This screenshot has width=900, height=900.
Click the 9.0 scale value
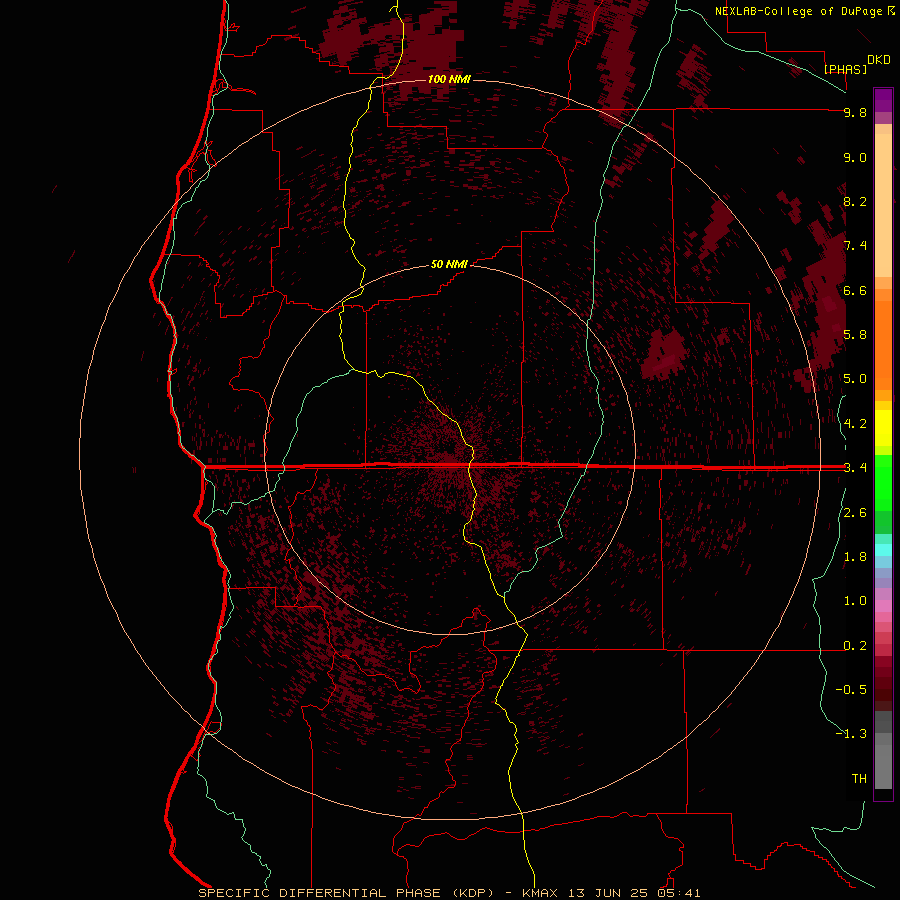pyautogui.click(x=855, y=157)
